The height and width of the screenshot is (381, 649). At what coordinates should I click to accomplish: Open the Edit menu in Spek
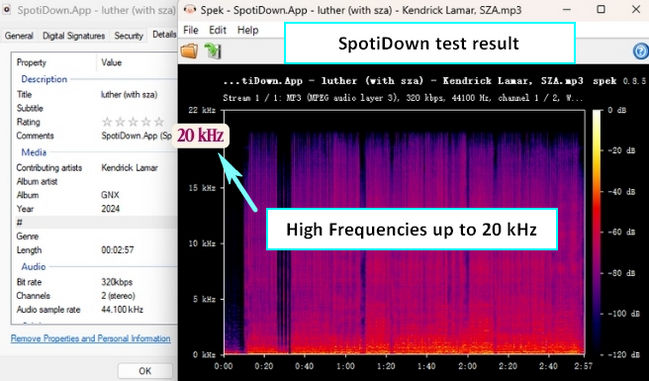tap(218, 30)
